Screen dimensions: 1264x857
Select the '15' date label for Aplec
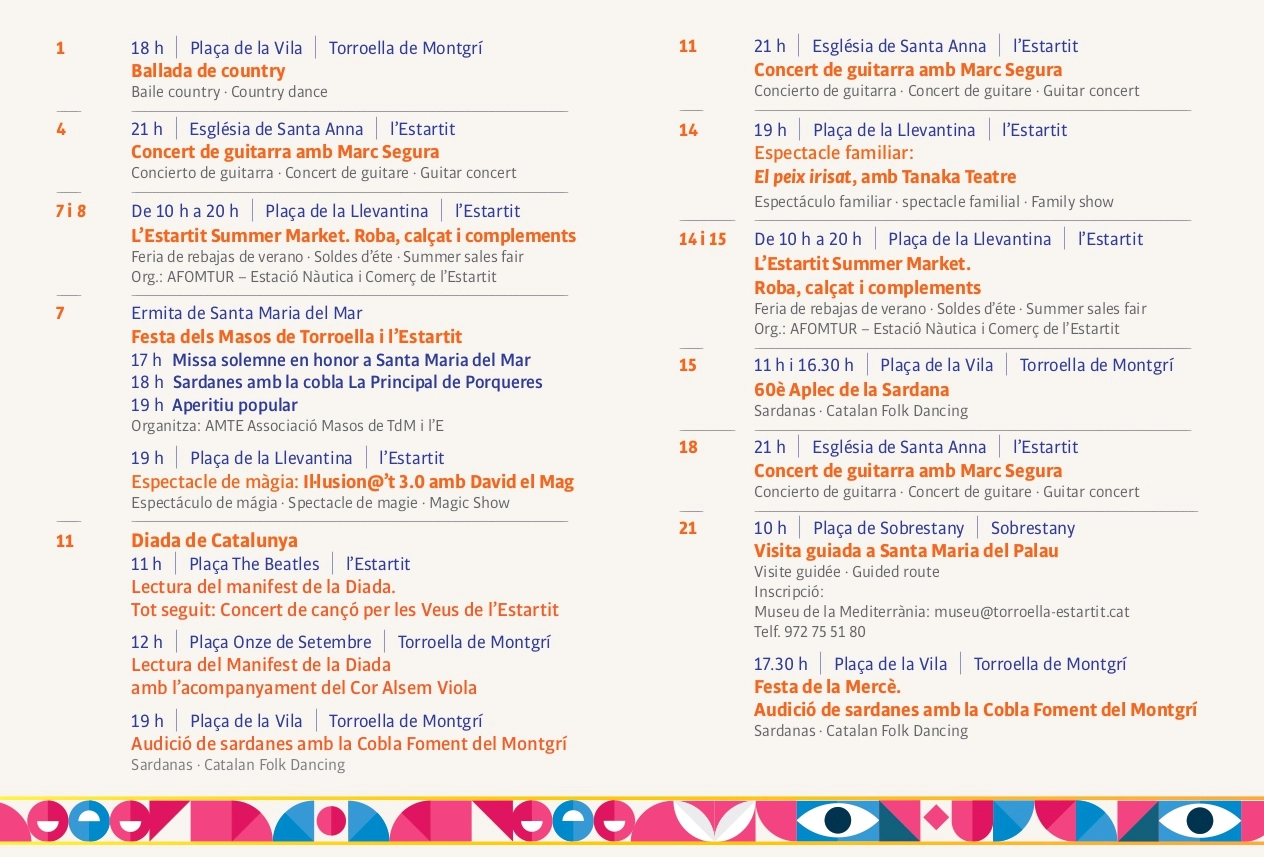pyautogui.click(x=688, y=365)
